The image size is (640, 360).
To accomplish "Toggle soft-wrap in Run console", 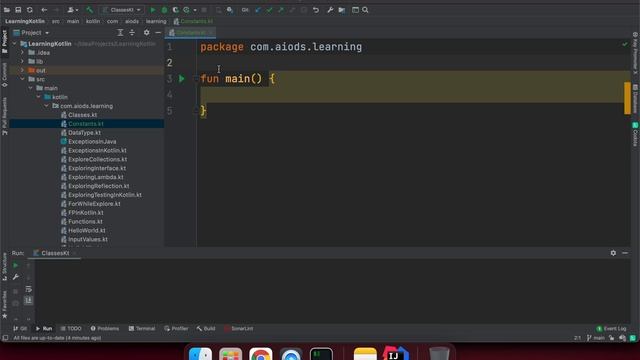I will [x=29, y=289].
